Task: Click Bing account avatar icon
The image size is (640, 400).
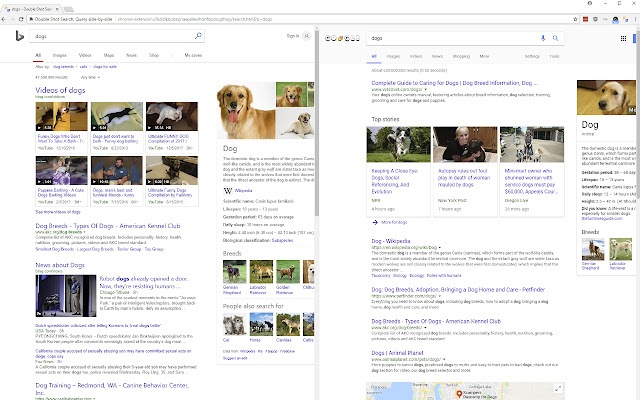Action: (305, 36)
